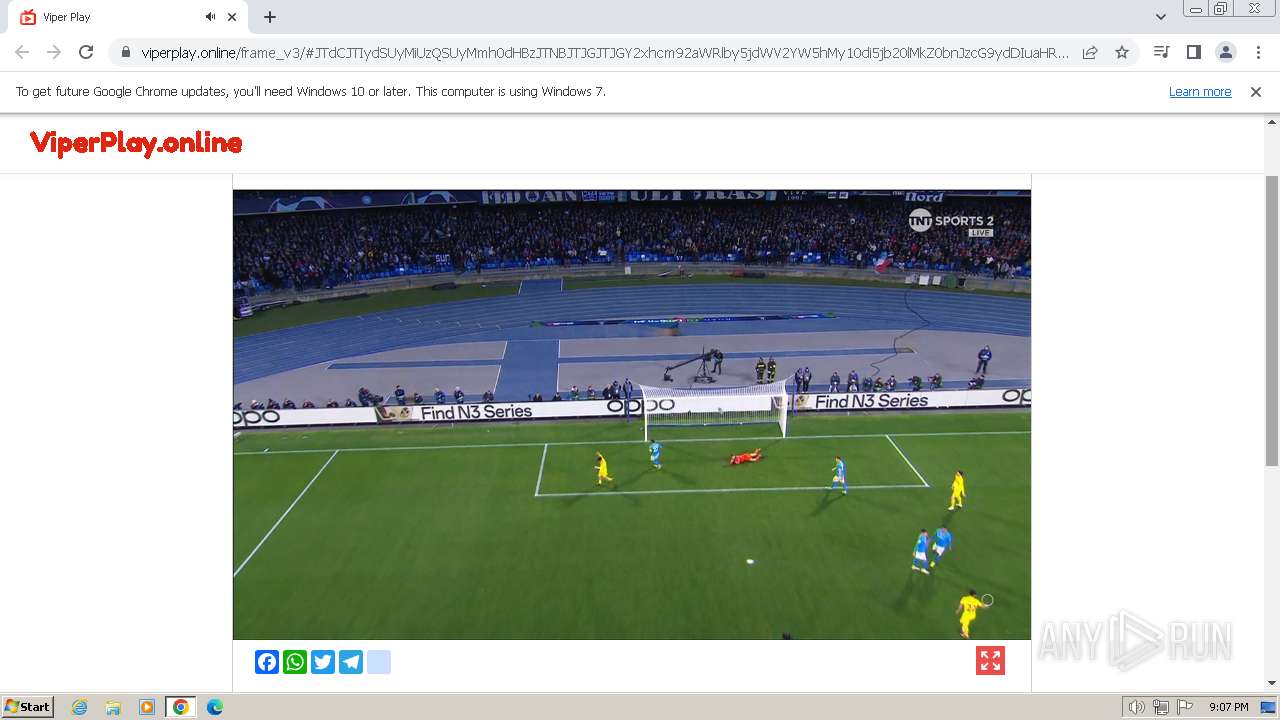Share stream via WhatsApp icon
Screen dimensions: 1280x720
[295, 662]
